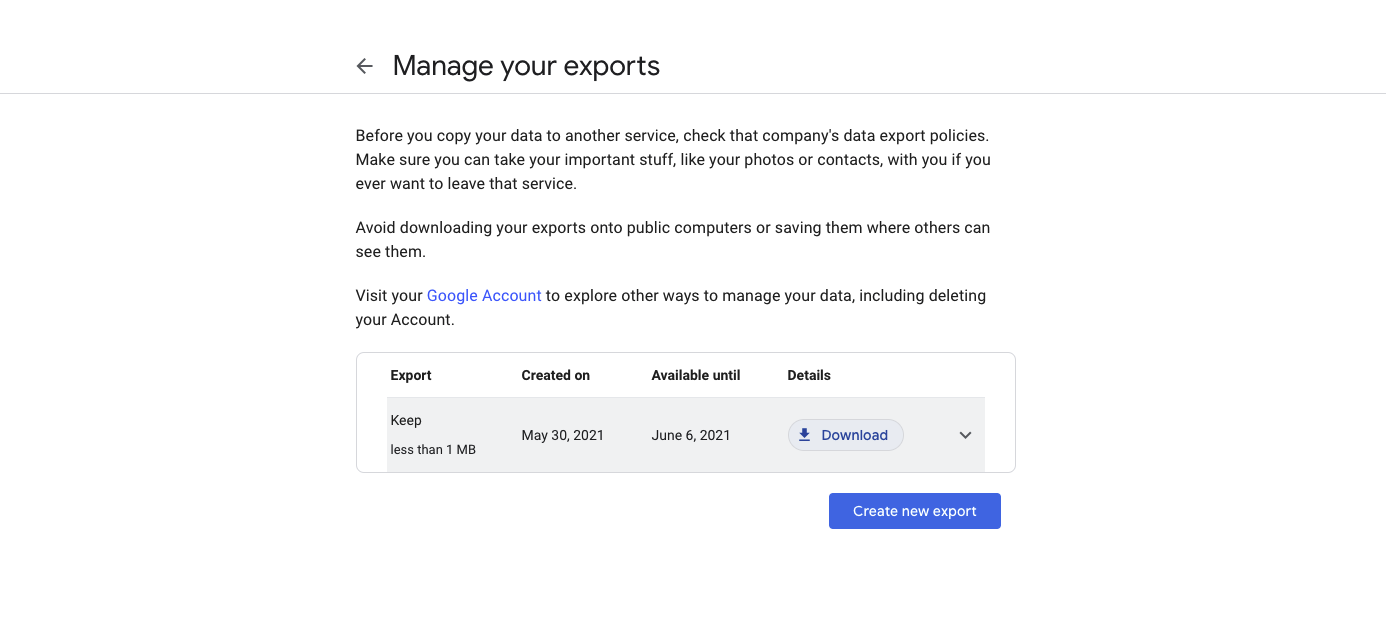Viewport: 1386px width, 639px height.
Task: Click blank area left of Create new export
Action: [x=600, y=511]
